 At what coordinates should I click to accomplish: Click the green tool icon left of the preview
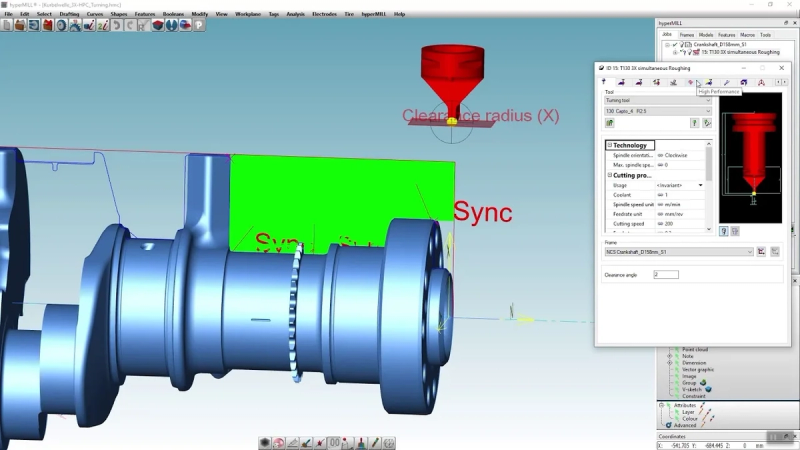click(694, 123)
